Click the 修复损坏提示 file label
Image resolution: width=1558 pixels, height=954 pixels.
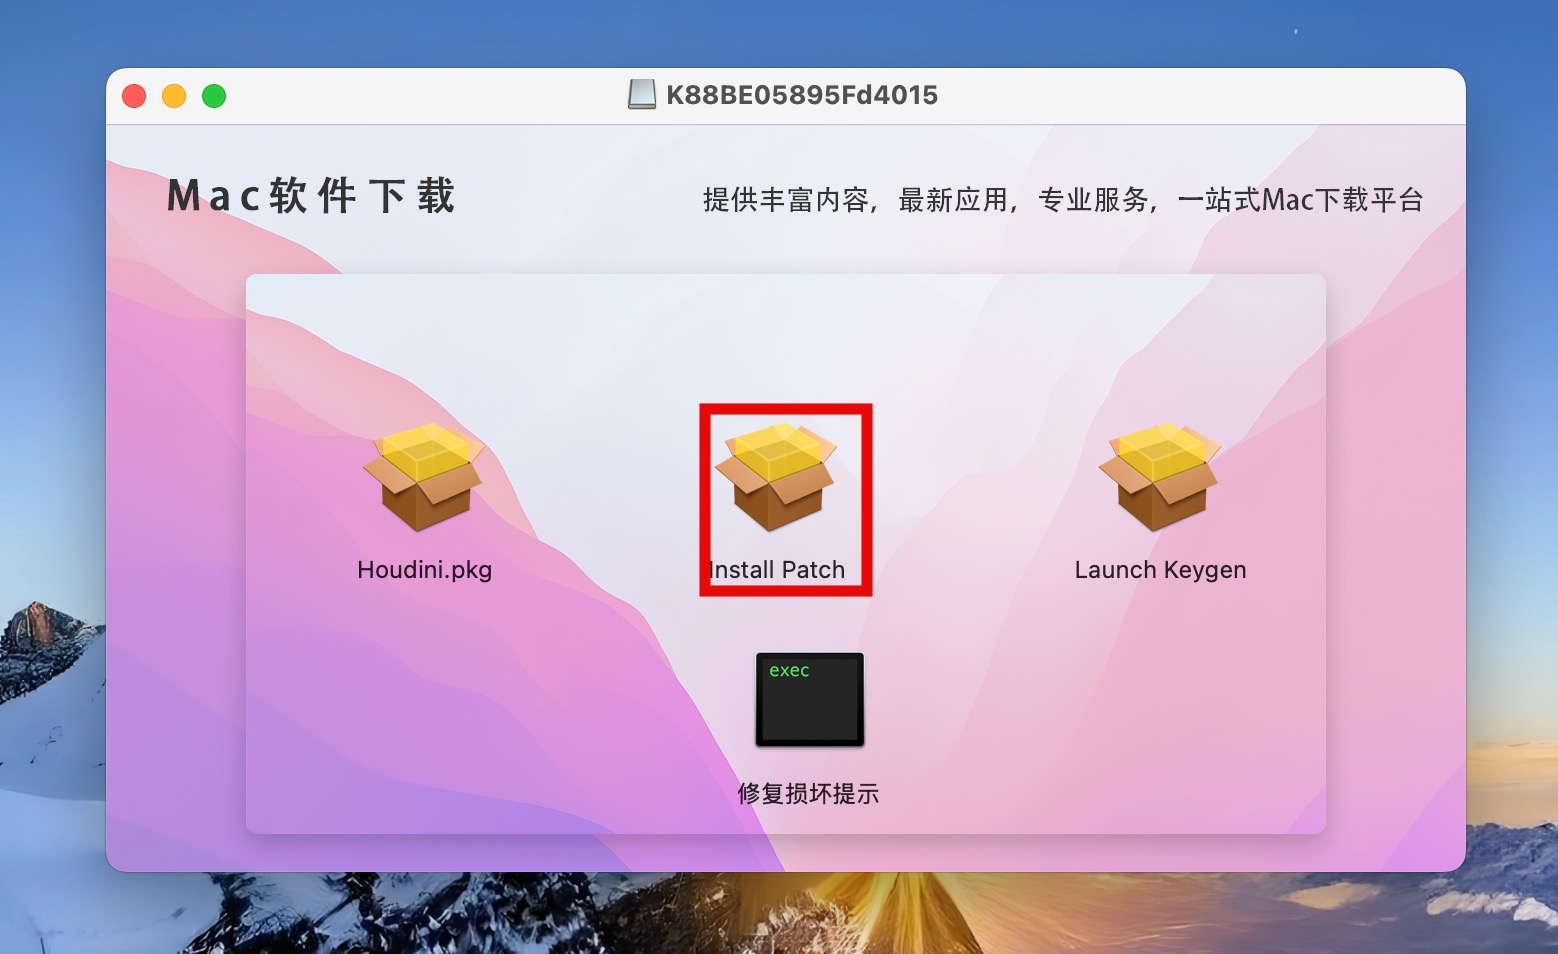[x=808, y=794]
